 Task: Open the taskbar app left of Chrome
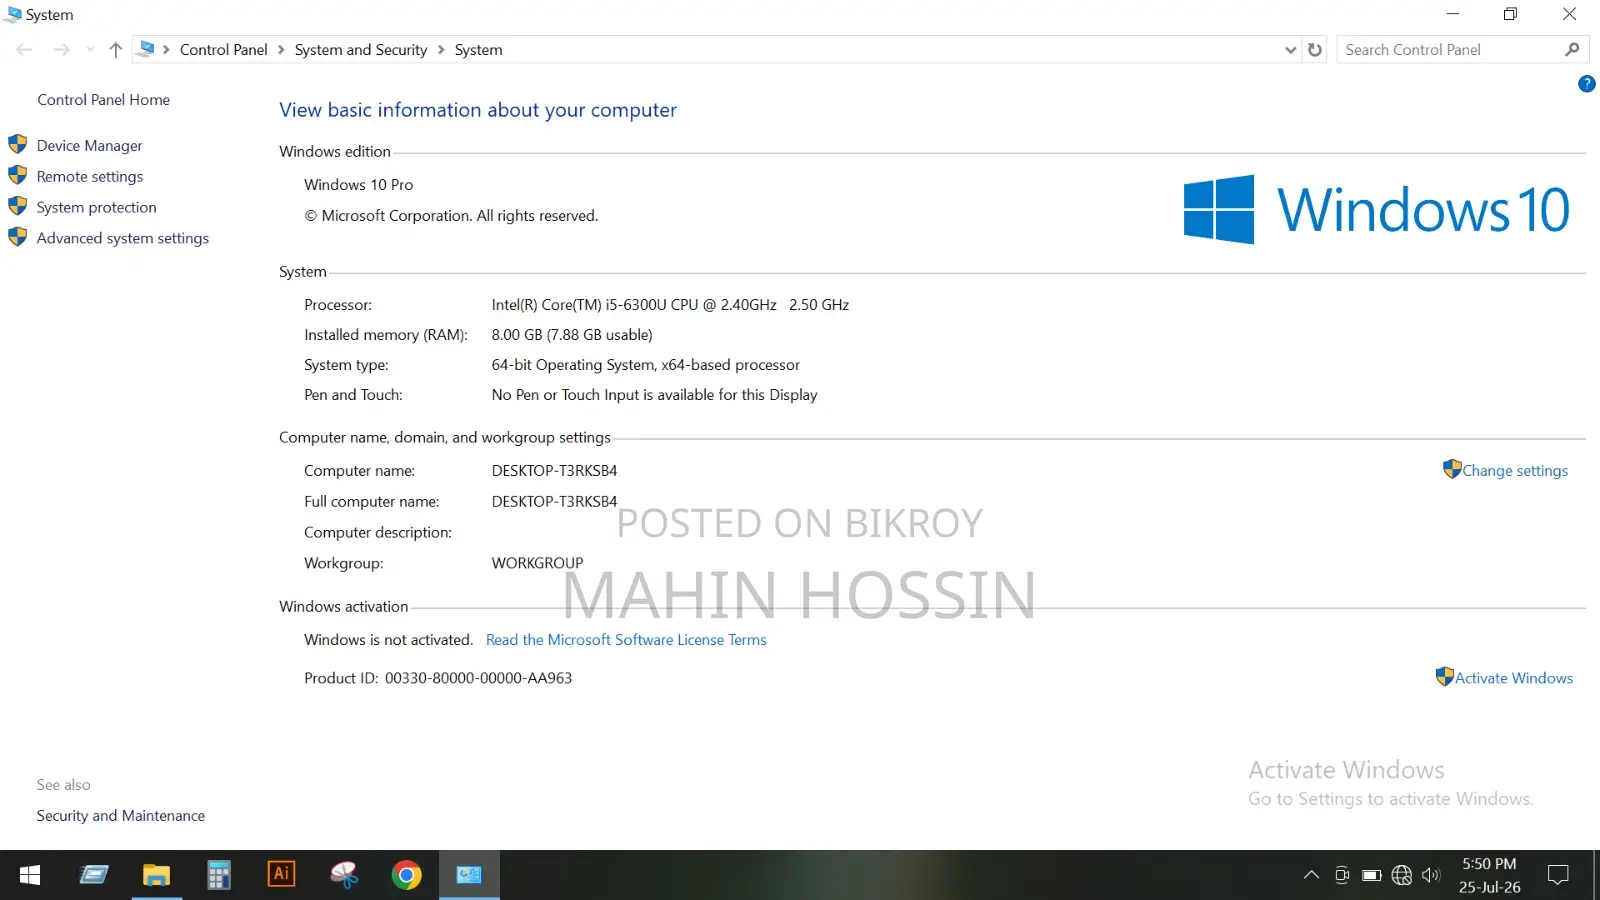click(x=344, y=875)
